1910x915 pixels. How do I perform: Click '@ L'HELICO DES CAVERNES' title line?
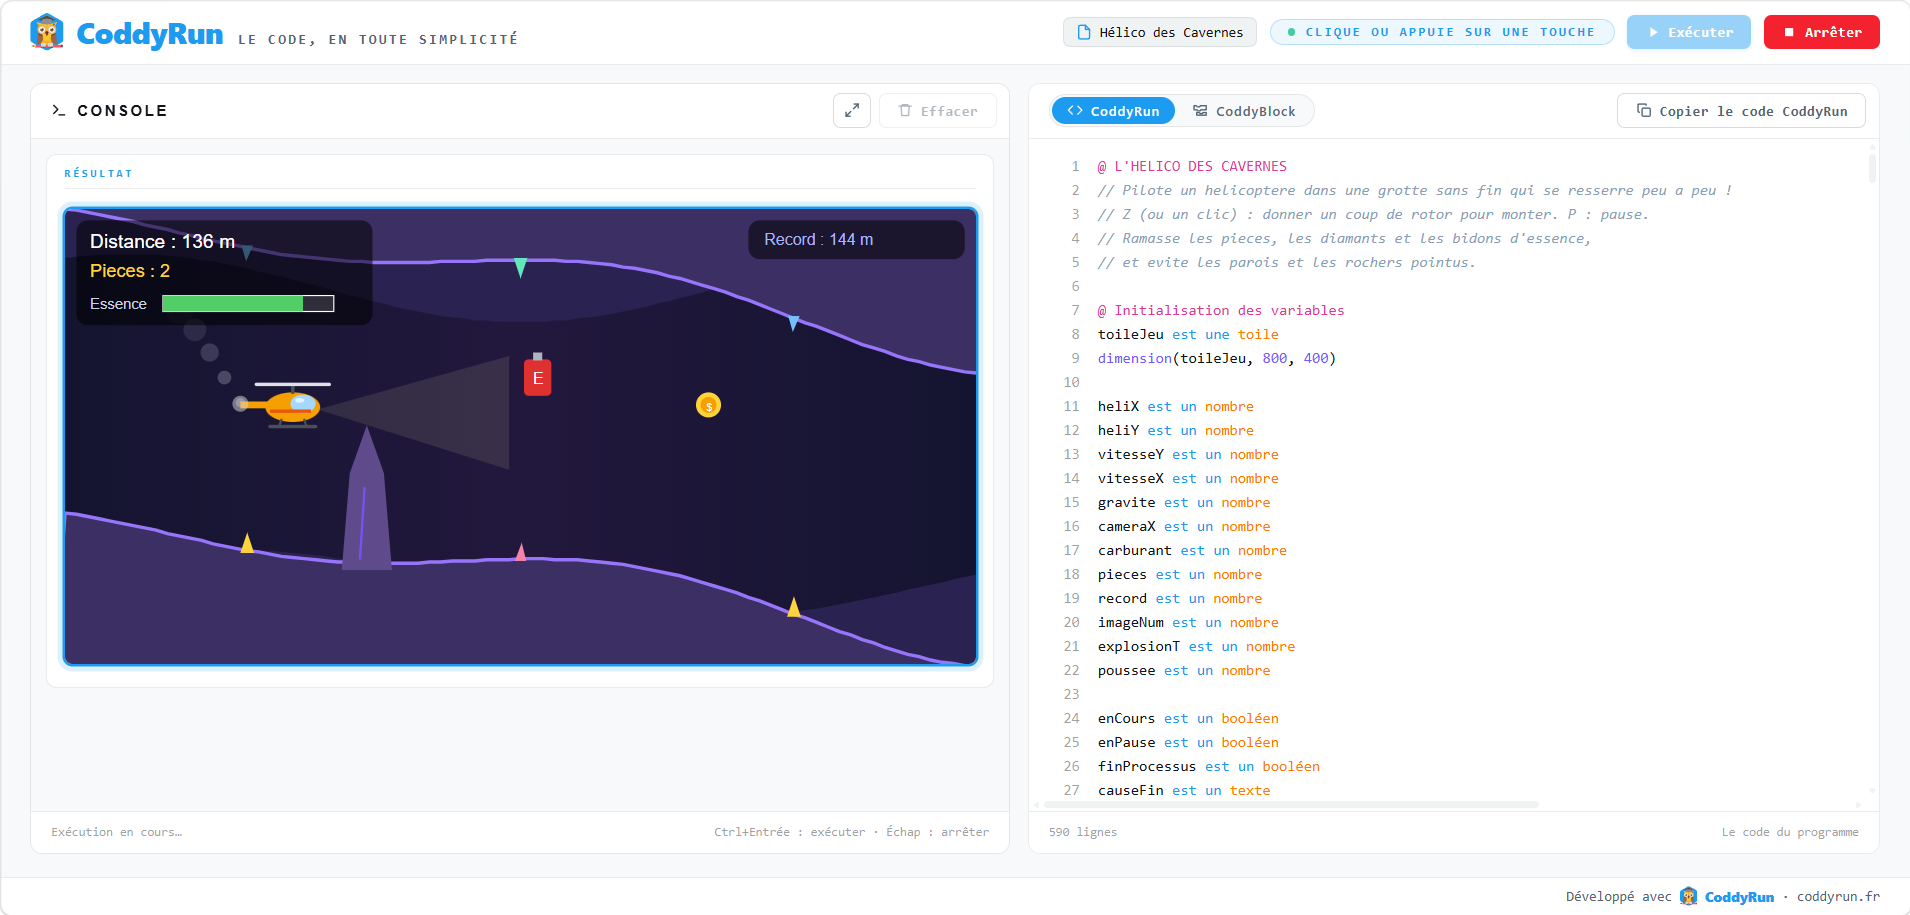(x=1192, y=166)
